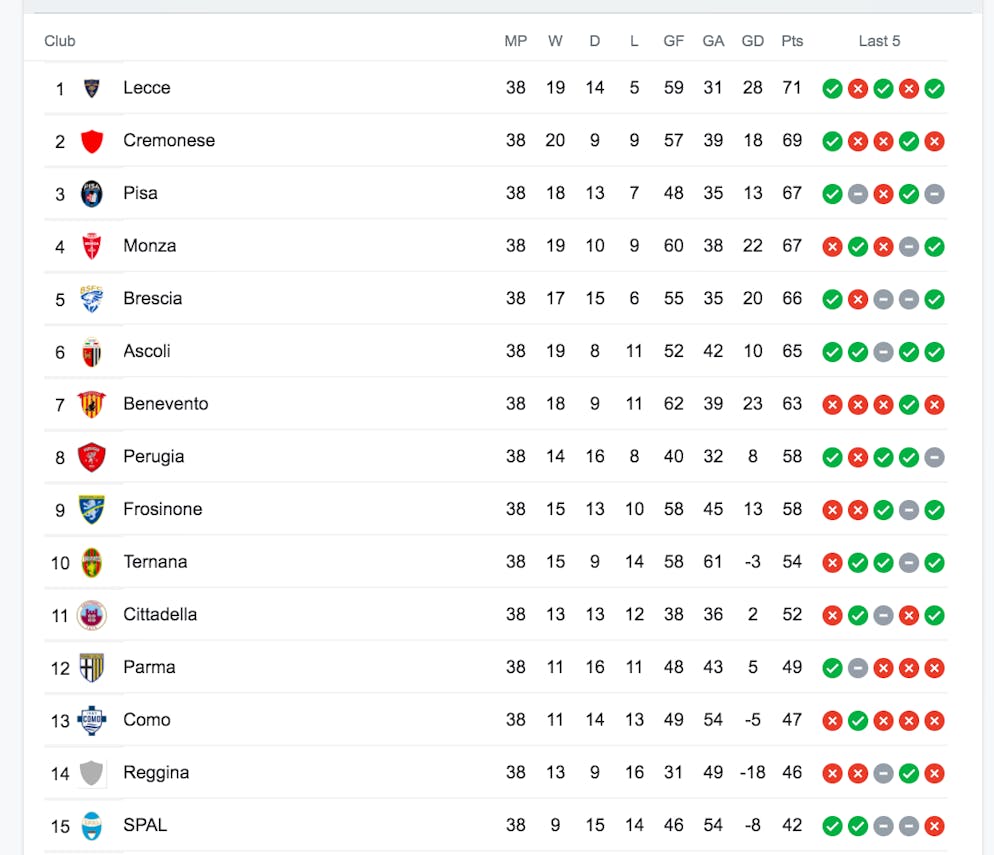The height and width of the screenshot is (855, 994).
Task: Click the Brescia club crest icon
Action: (92, 299)
